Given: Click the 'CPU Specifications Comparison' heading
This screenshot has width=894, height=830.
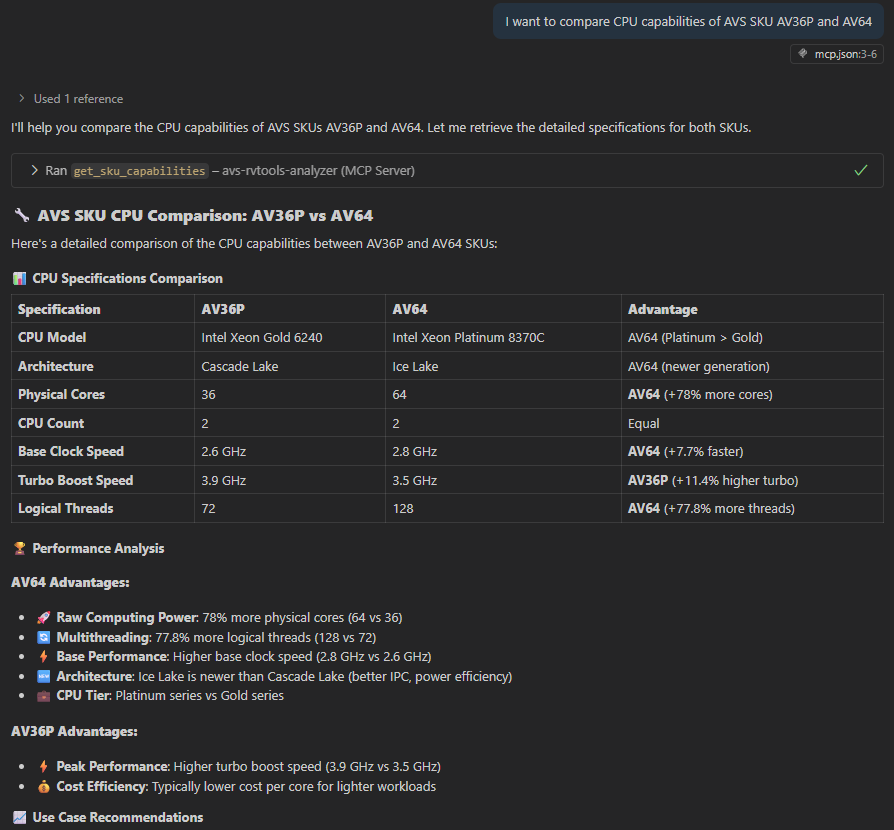Looking at the screenshot, I should pyautogui.click(x=127, y=278).
